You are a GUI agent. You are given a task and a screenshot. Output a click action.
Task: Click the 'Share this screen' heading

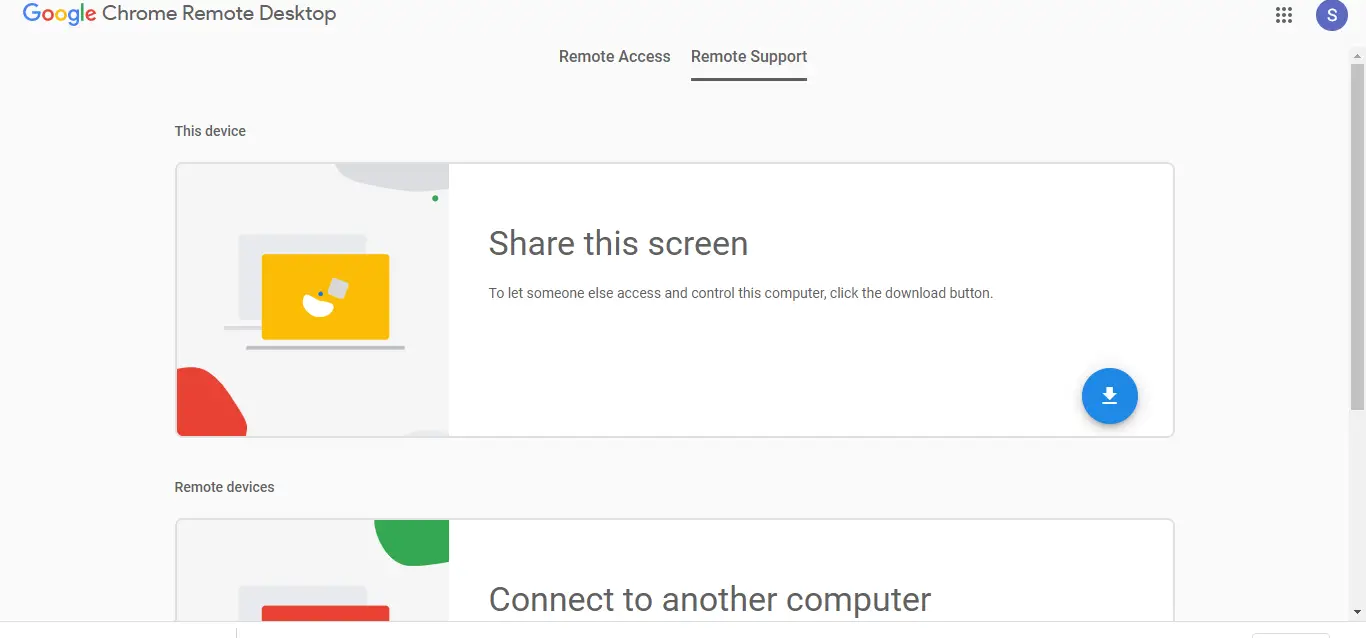tap(618, 243)
